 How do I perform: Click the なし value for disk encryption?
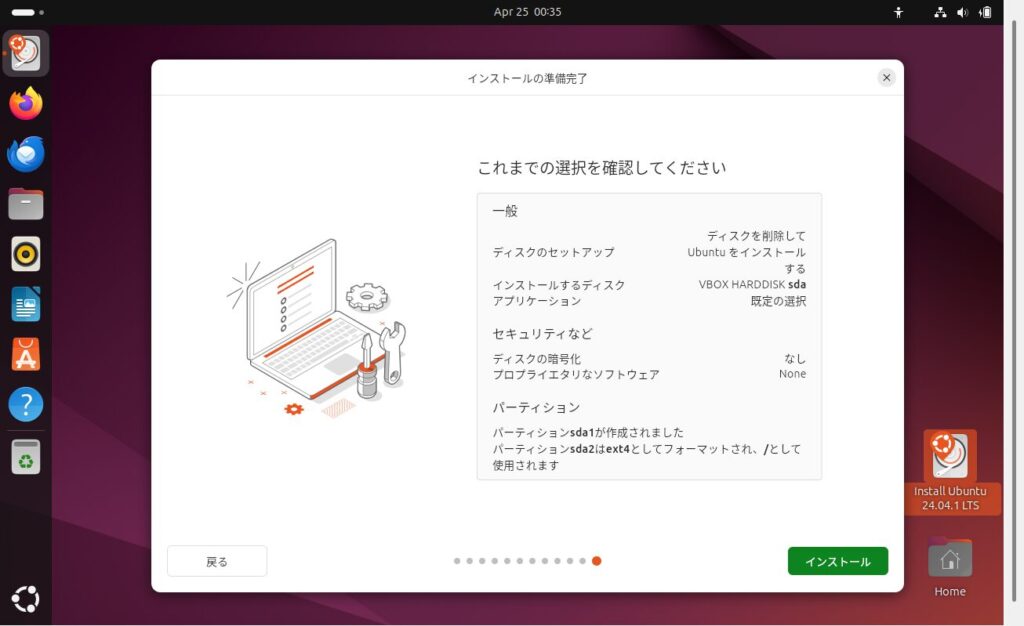795,358
